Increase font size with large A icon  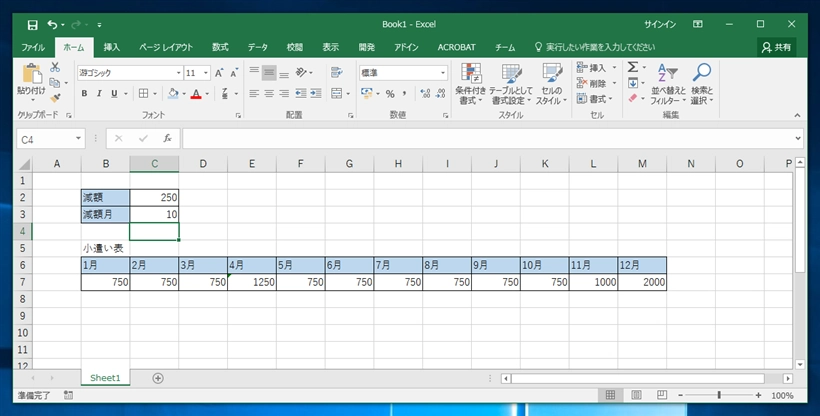(x=219, y=73)
